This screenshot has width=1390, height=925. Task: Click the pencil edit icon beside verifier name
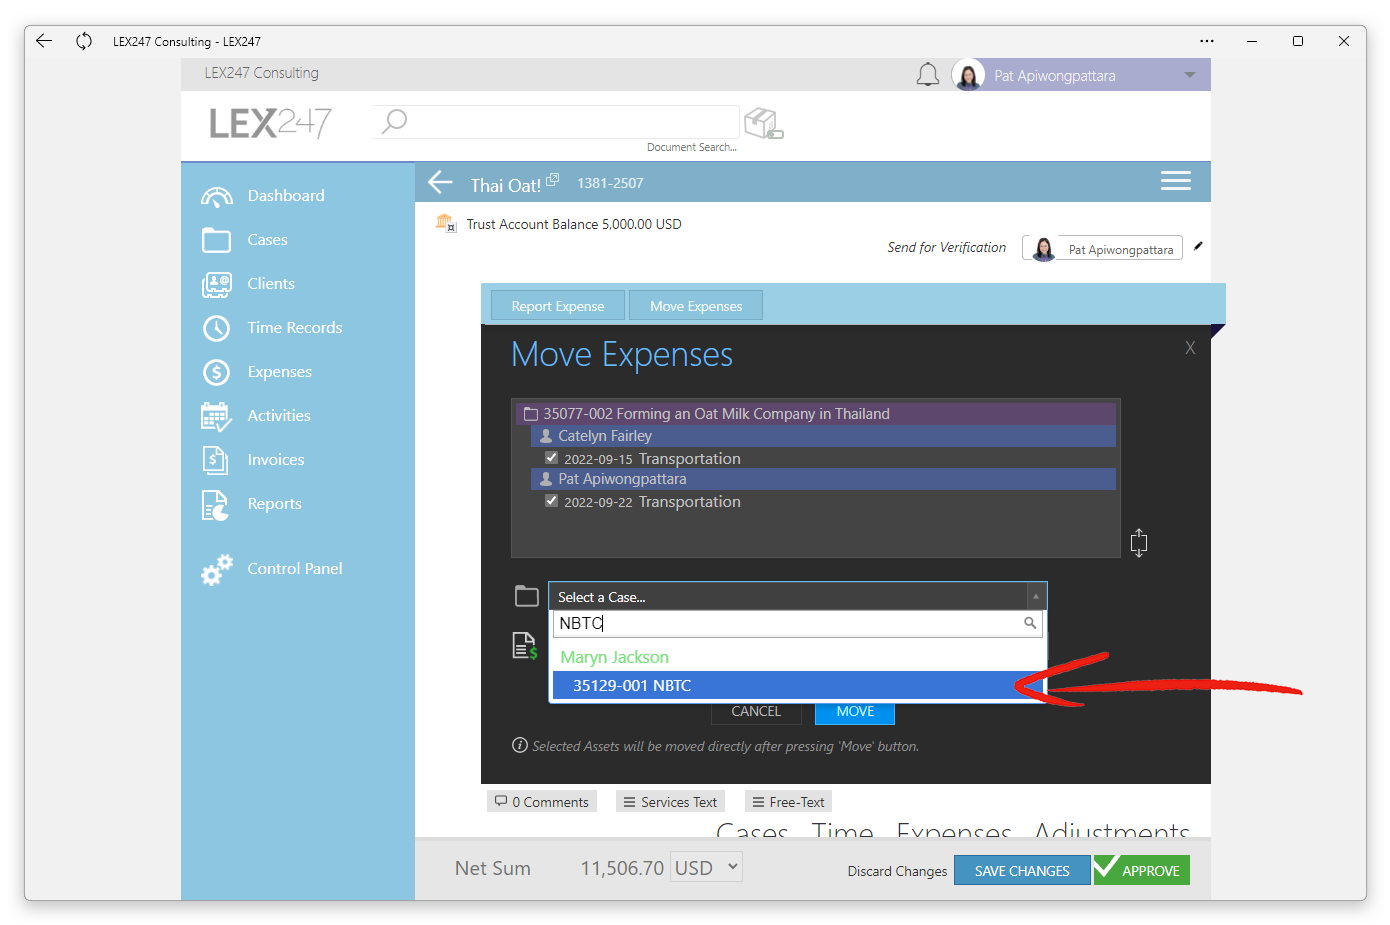pyautogui.click(x=1198, y=246)
